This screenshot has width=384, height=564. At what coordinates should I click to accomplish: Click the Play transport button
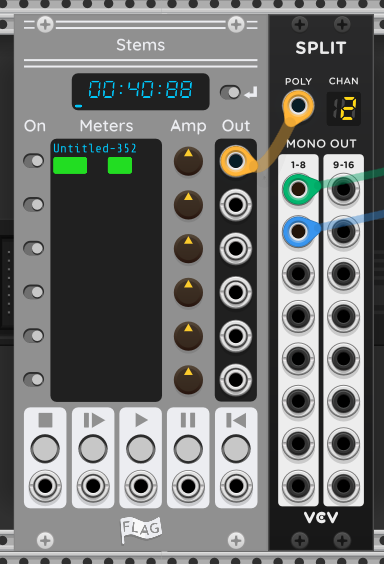141,449
